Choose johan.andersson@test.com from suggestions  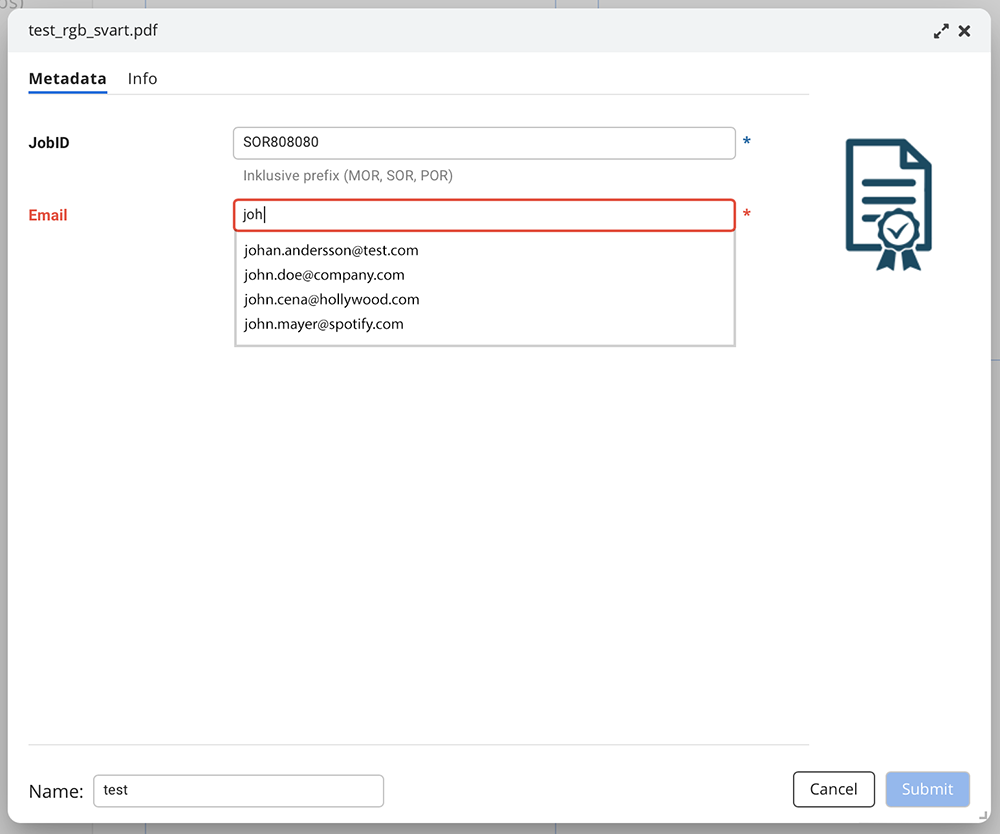tap(331, 251)
